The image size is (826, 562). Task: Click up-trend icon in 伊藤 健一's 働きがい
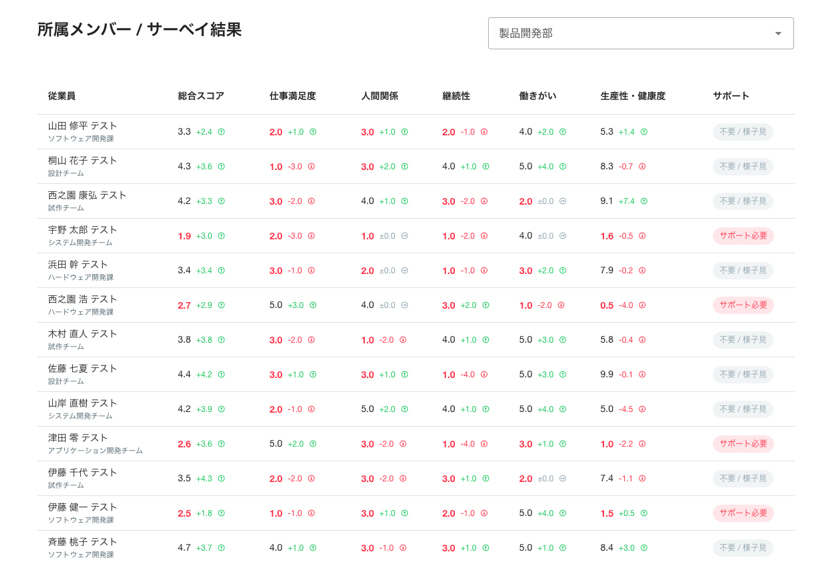563,513
